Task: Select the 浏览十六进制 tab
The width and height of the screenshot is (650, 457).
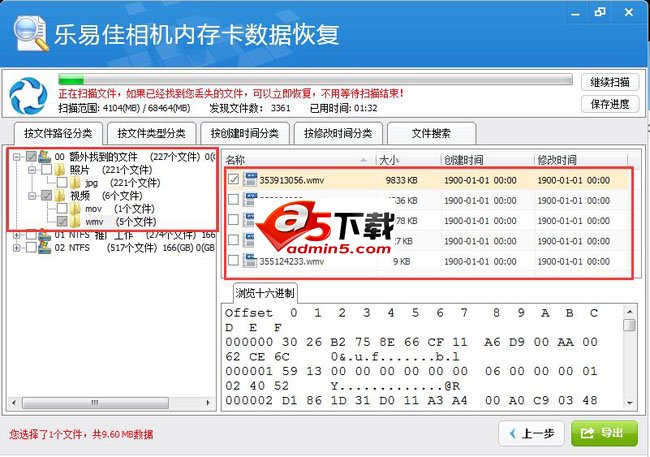Action: [x=265, y=293]
